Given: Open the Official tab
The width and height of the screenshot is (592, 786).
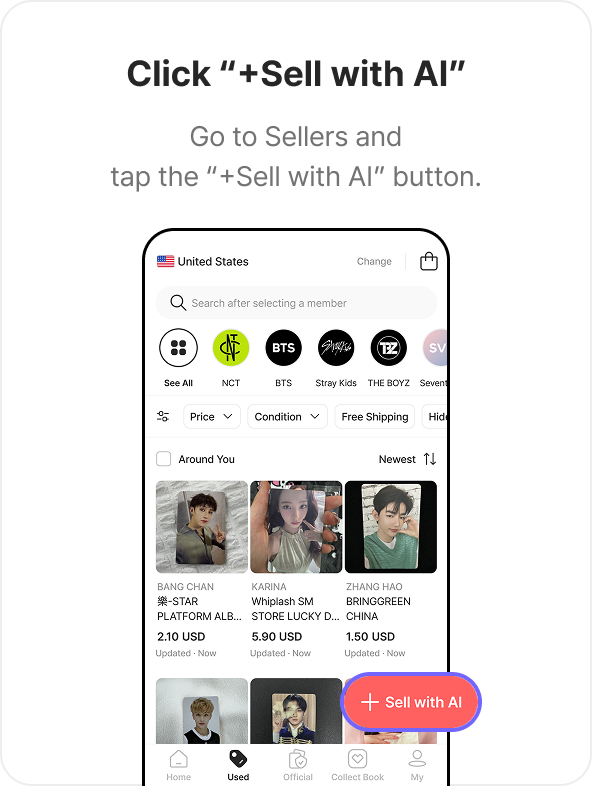Looking at the screenshot, I should tap(298, 765).
